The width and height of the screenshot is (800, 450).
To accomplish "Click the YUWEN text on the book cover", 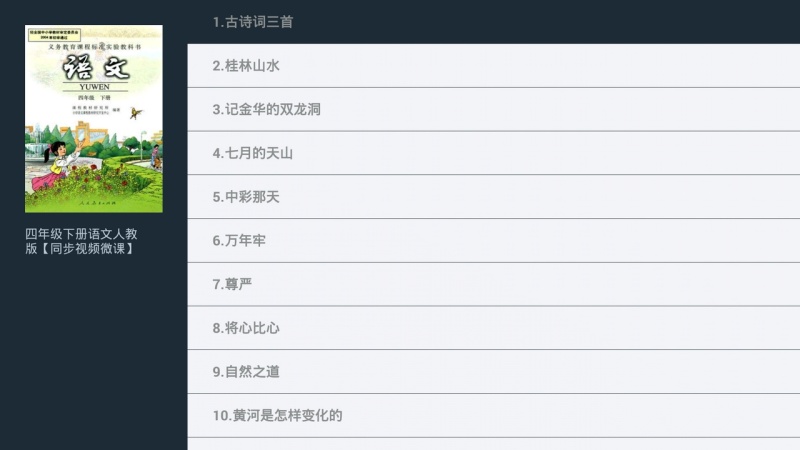I will pyautogui.click(x=94, y=87).
